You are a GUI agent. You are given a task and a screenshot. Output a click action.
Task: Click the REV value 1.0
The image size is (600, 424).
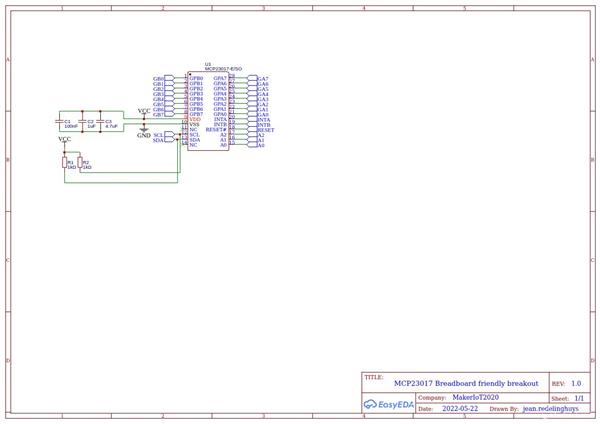[576, 383]
